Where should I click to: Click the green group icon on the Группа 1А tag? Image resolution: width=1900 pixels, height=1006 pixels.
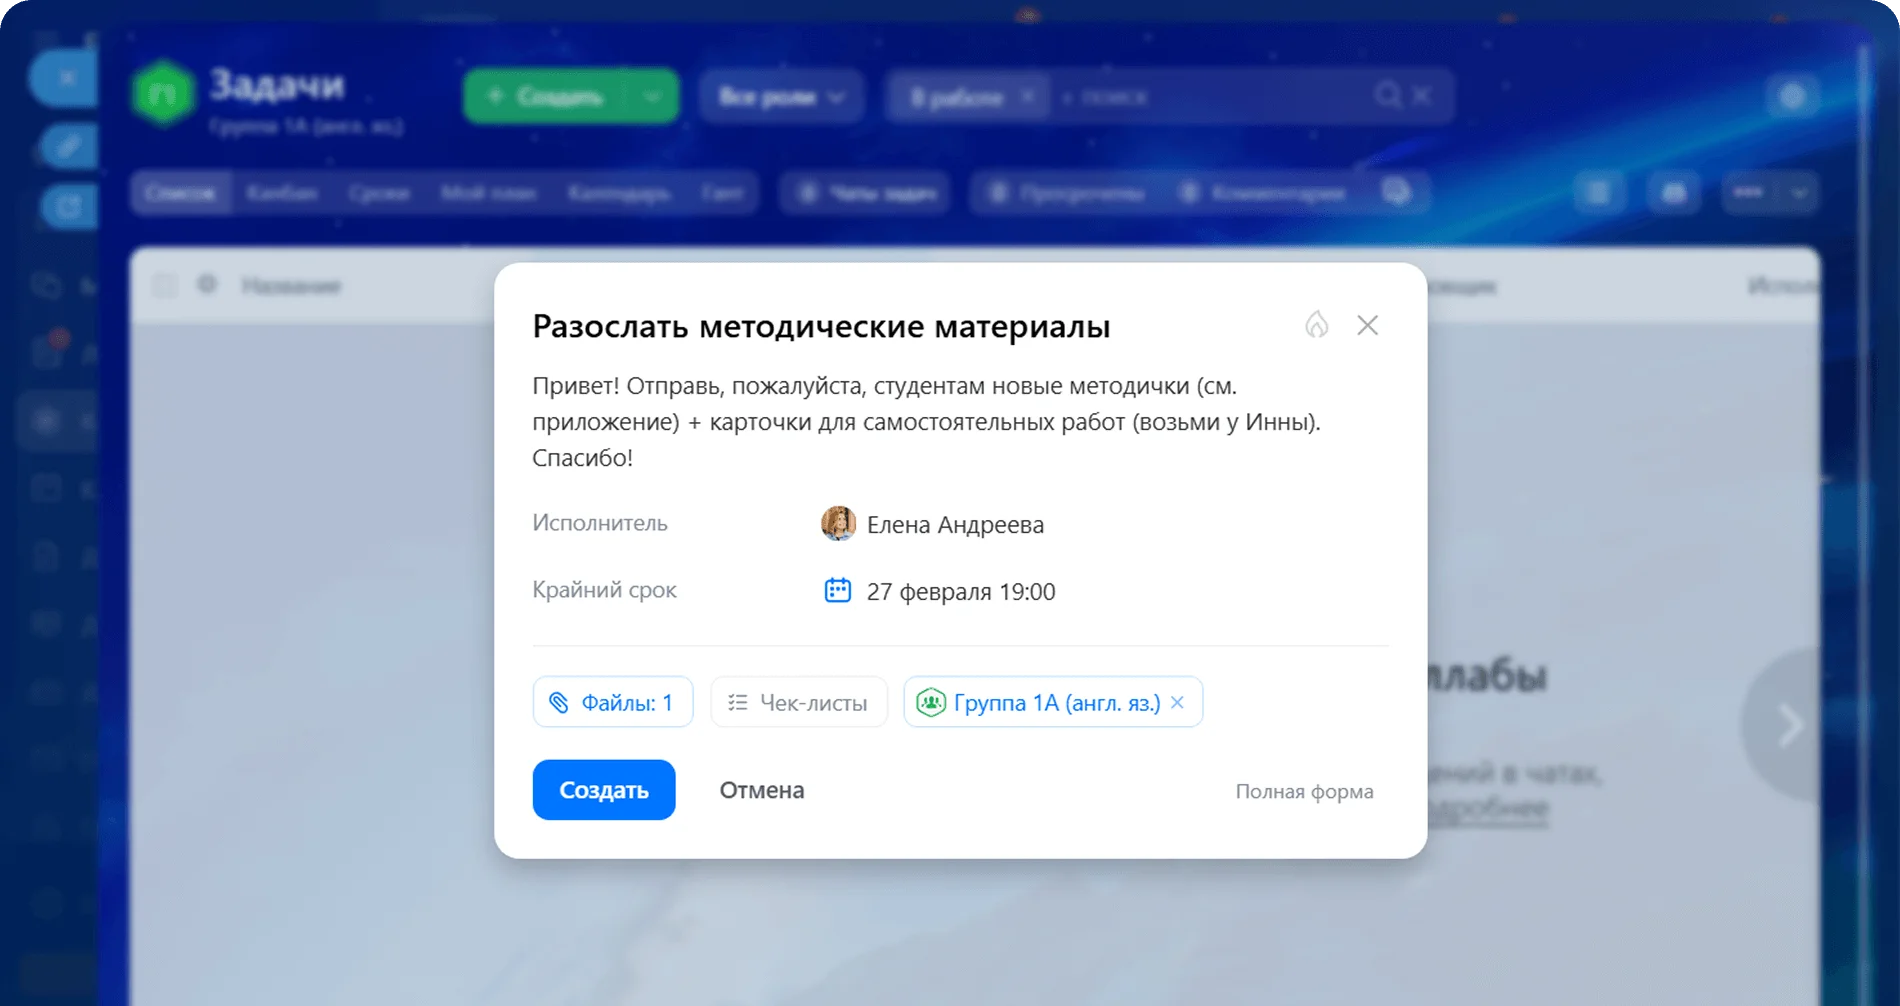(931, 702)
